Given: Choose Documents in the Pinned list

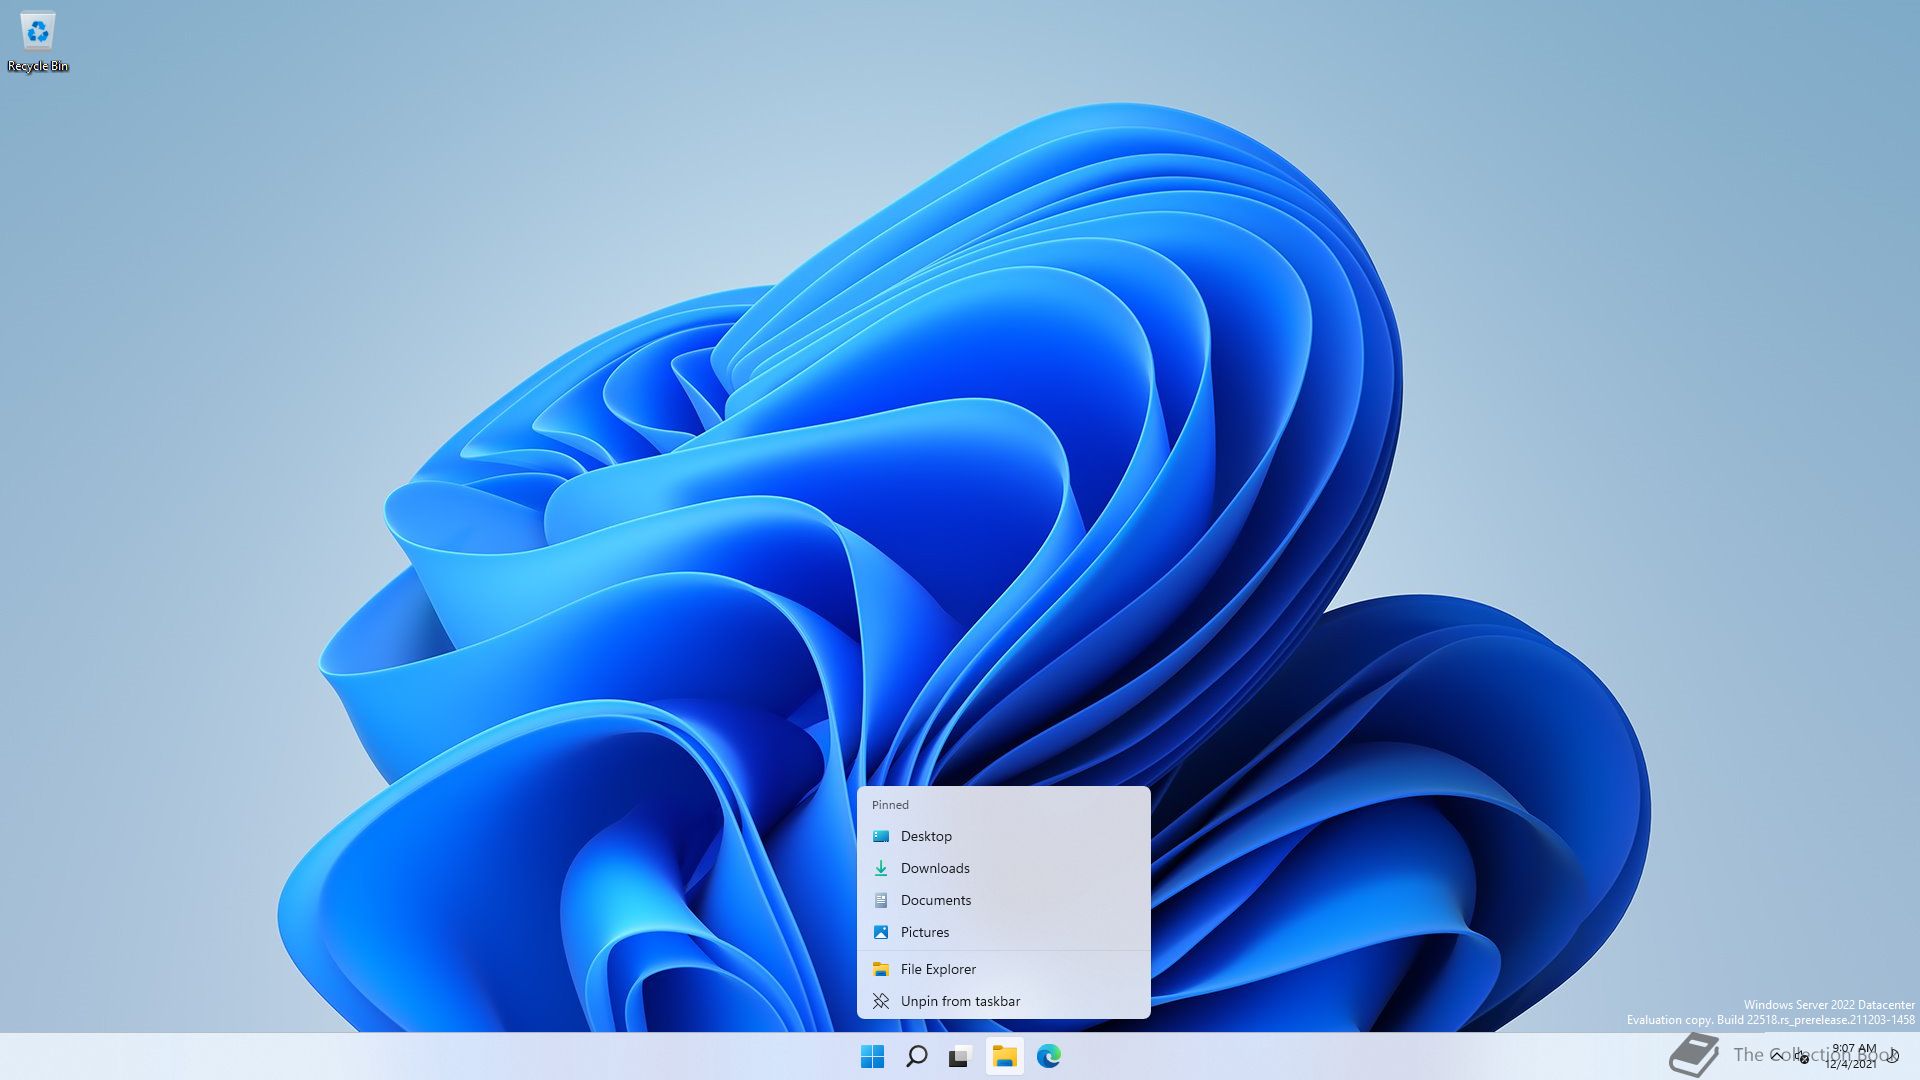Looking at the screenshot, I should 936,900.
